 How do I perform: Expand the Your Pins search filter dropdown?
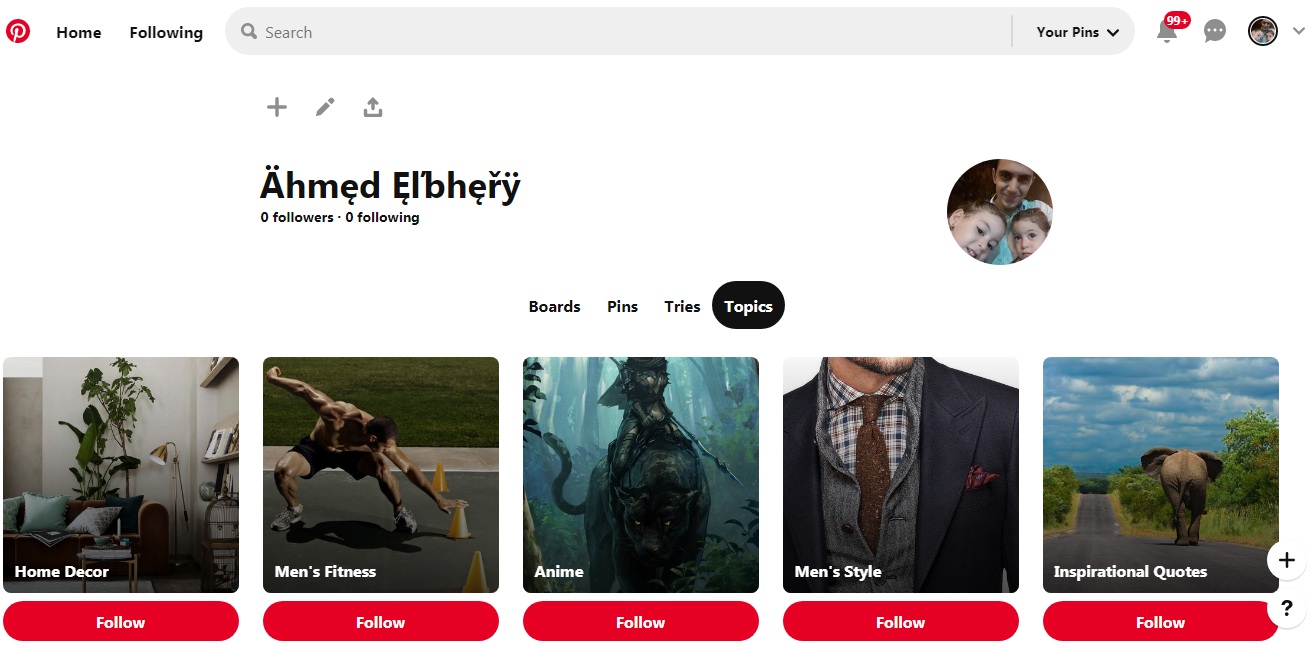click(x=1076, y=32)
